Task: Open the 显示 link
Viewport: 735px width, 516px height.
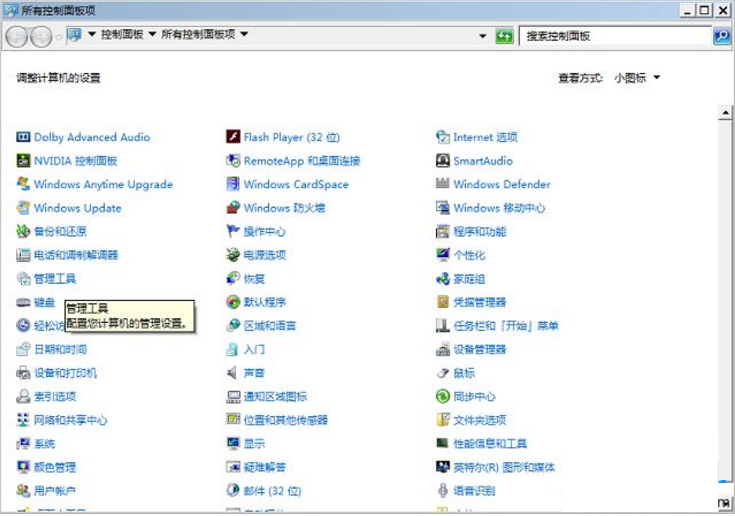Action: click(254, 444)
